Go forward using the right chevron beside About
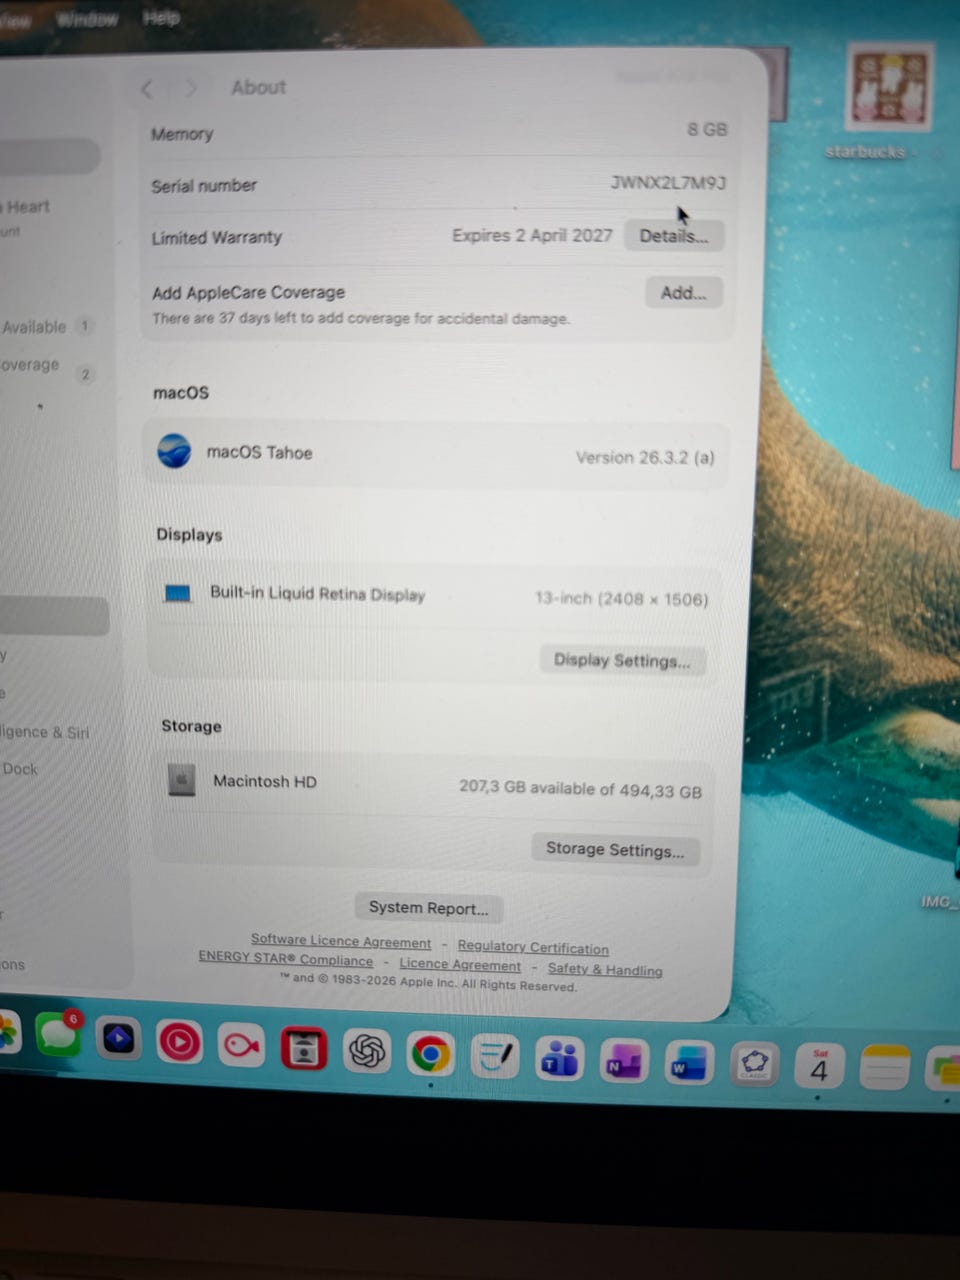This screenshot has height=1280, width=960. pyautogui.click(x=190, y=89)
